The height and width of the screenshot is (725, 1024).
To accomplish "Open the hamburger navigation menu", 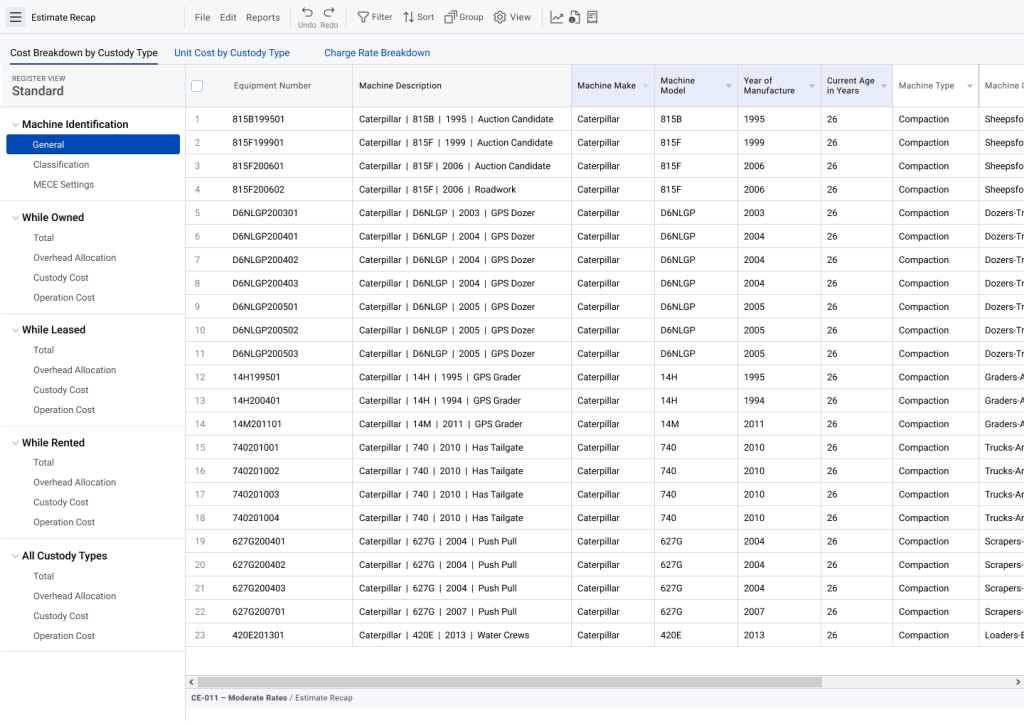I will pos(17,17).
